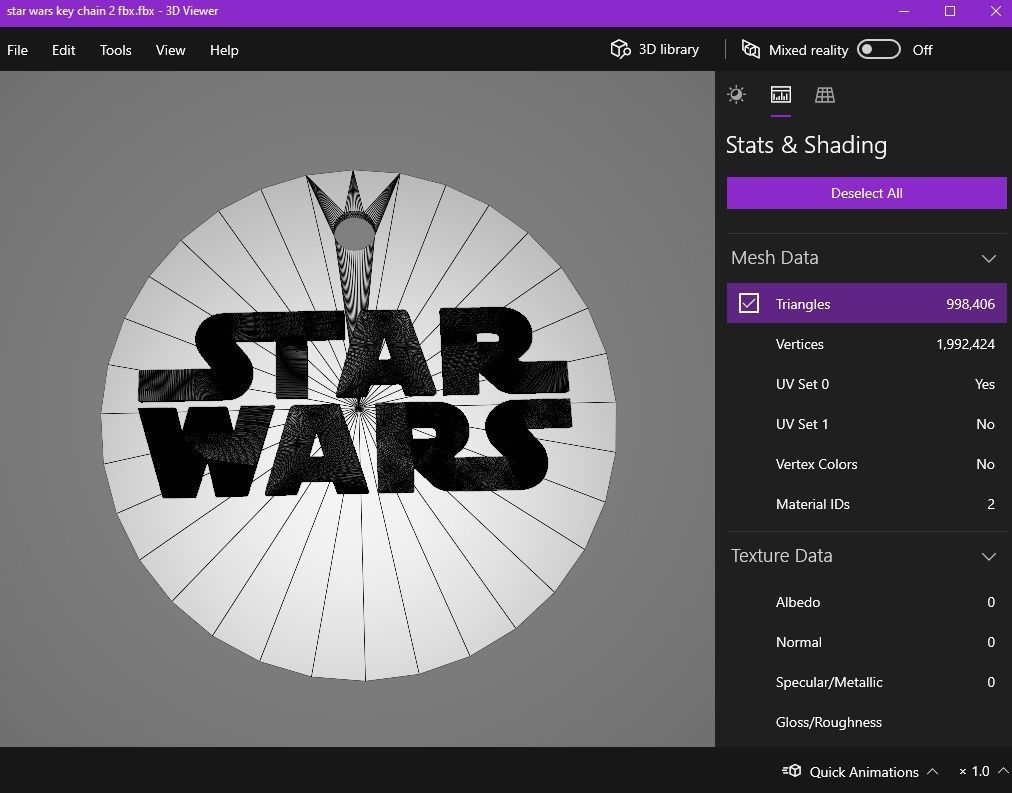Click the Deselect All button
This screenshot has width=1012, height=793.
(x=866, y=193)
